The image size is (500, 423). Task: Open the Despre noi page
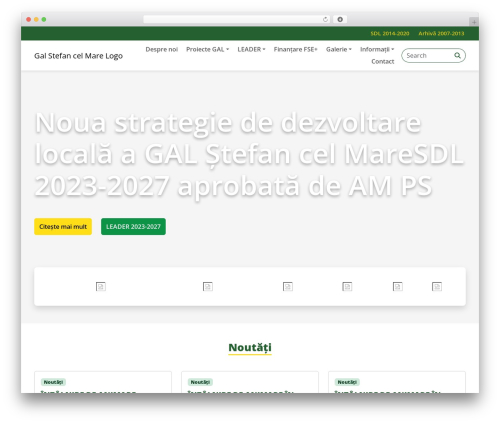pos(162,49)
